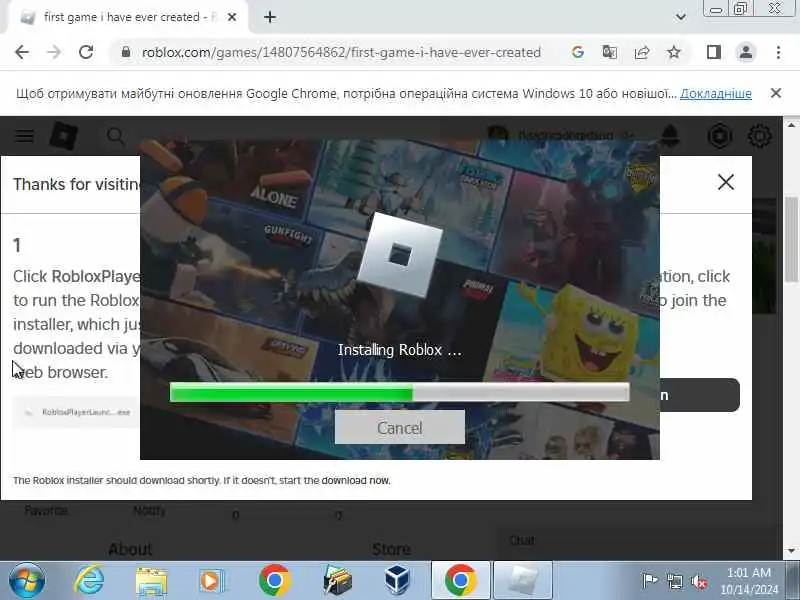Dismiss the Chrome update infobar
The width and height of the screenshot is (800, 600).
click(x=776, y=93)
